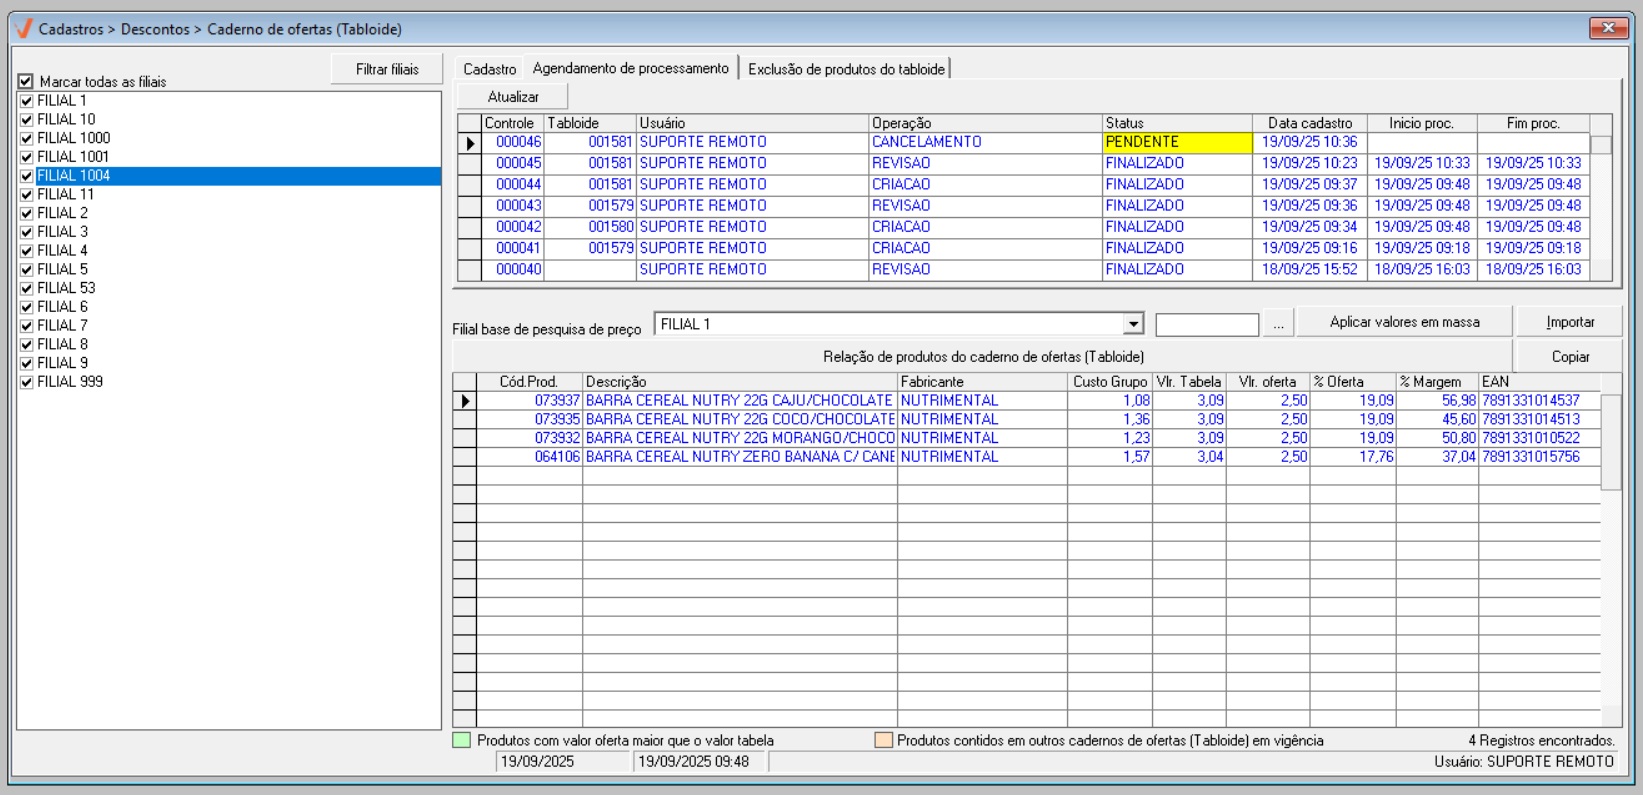
Task: Open the Filial base de pesquisa dropdown arrow
Action: coord(1133,324)
